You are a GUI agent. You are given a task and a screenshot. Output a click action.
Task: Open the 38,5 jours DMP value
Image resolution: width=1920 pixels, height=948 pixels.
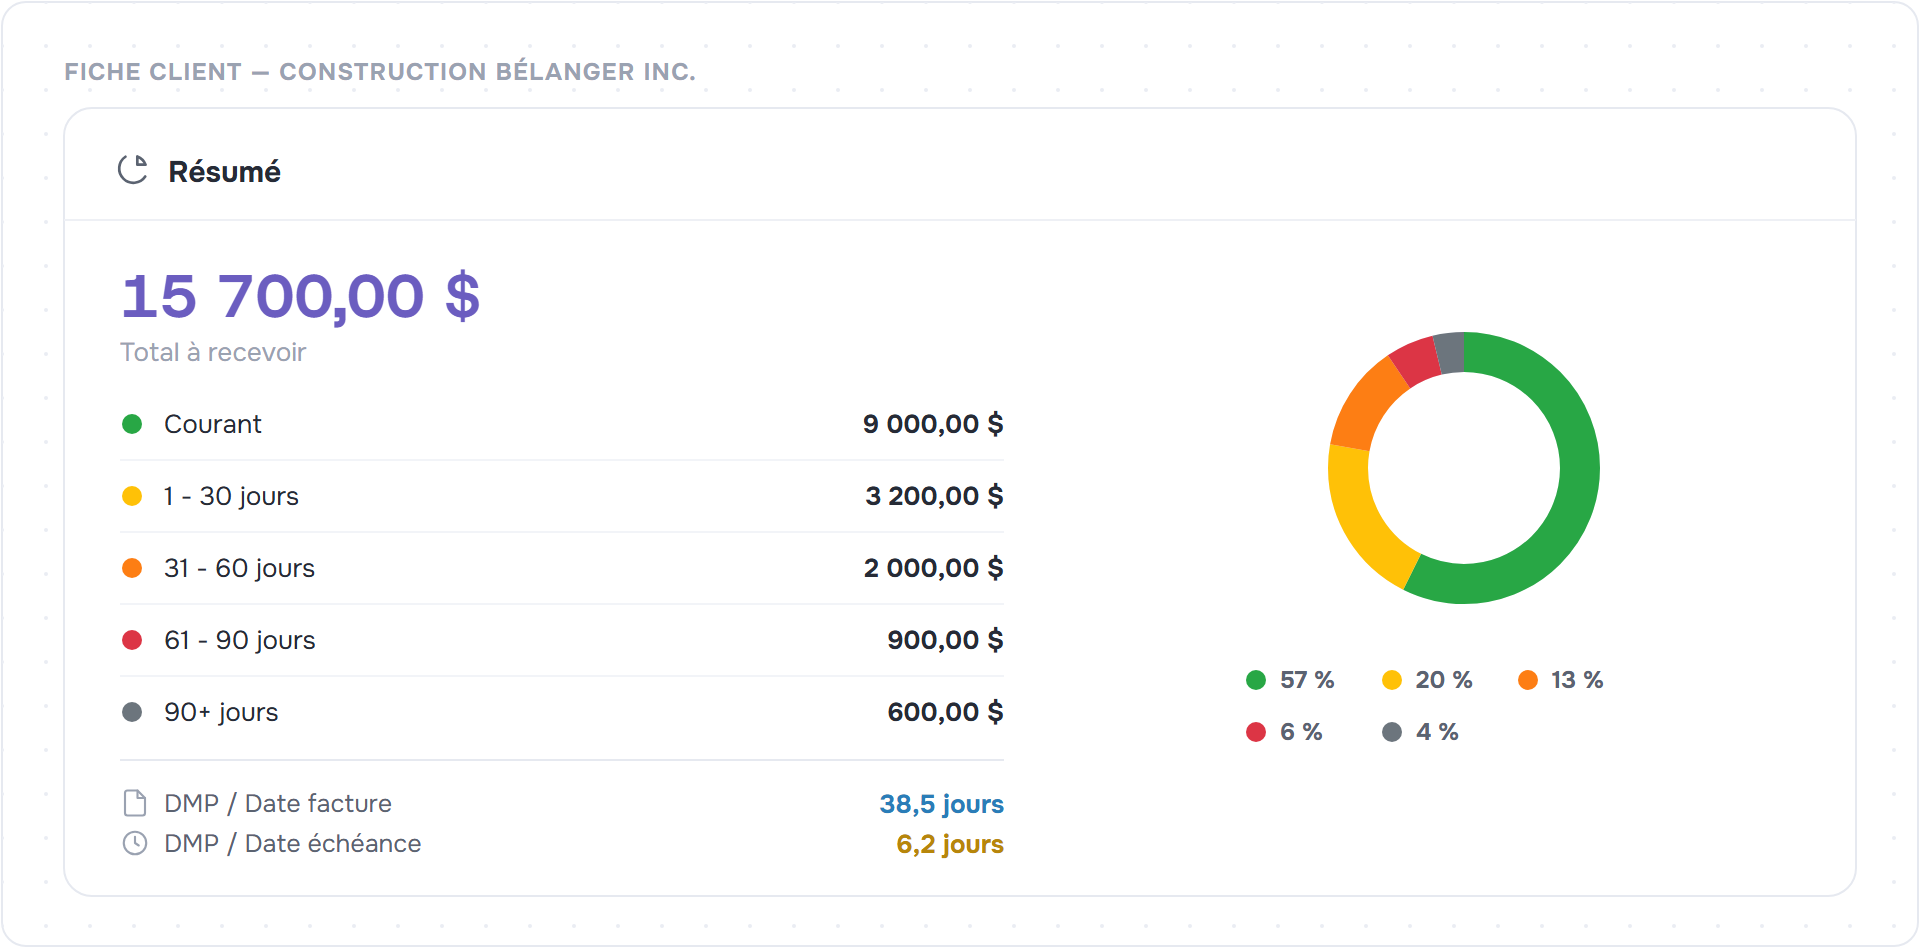(941, 804)
